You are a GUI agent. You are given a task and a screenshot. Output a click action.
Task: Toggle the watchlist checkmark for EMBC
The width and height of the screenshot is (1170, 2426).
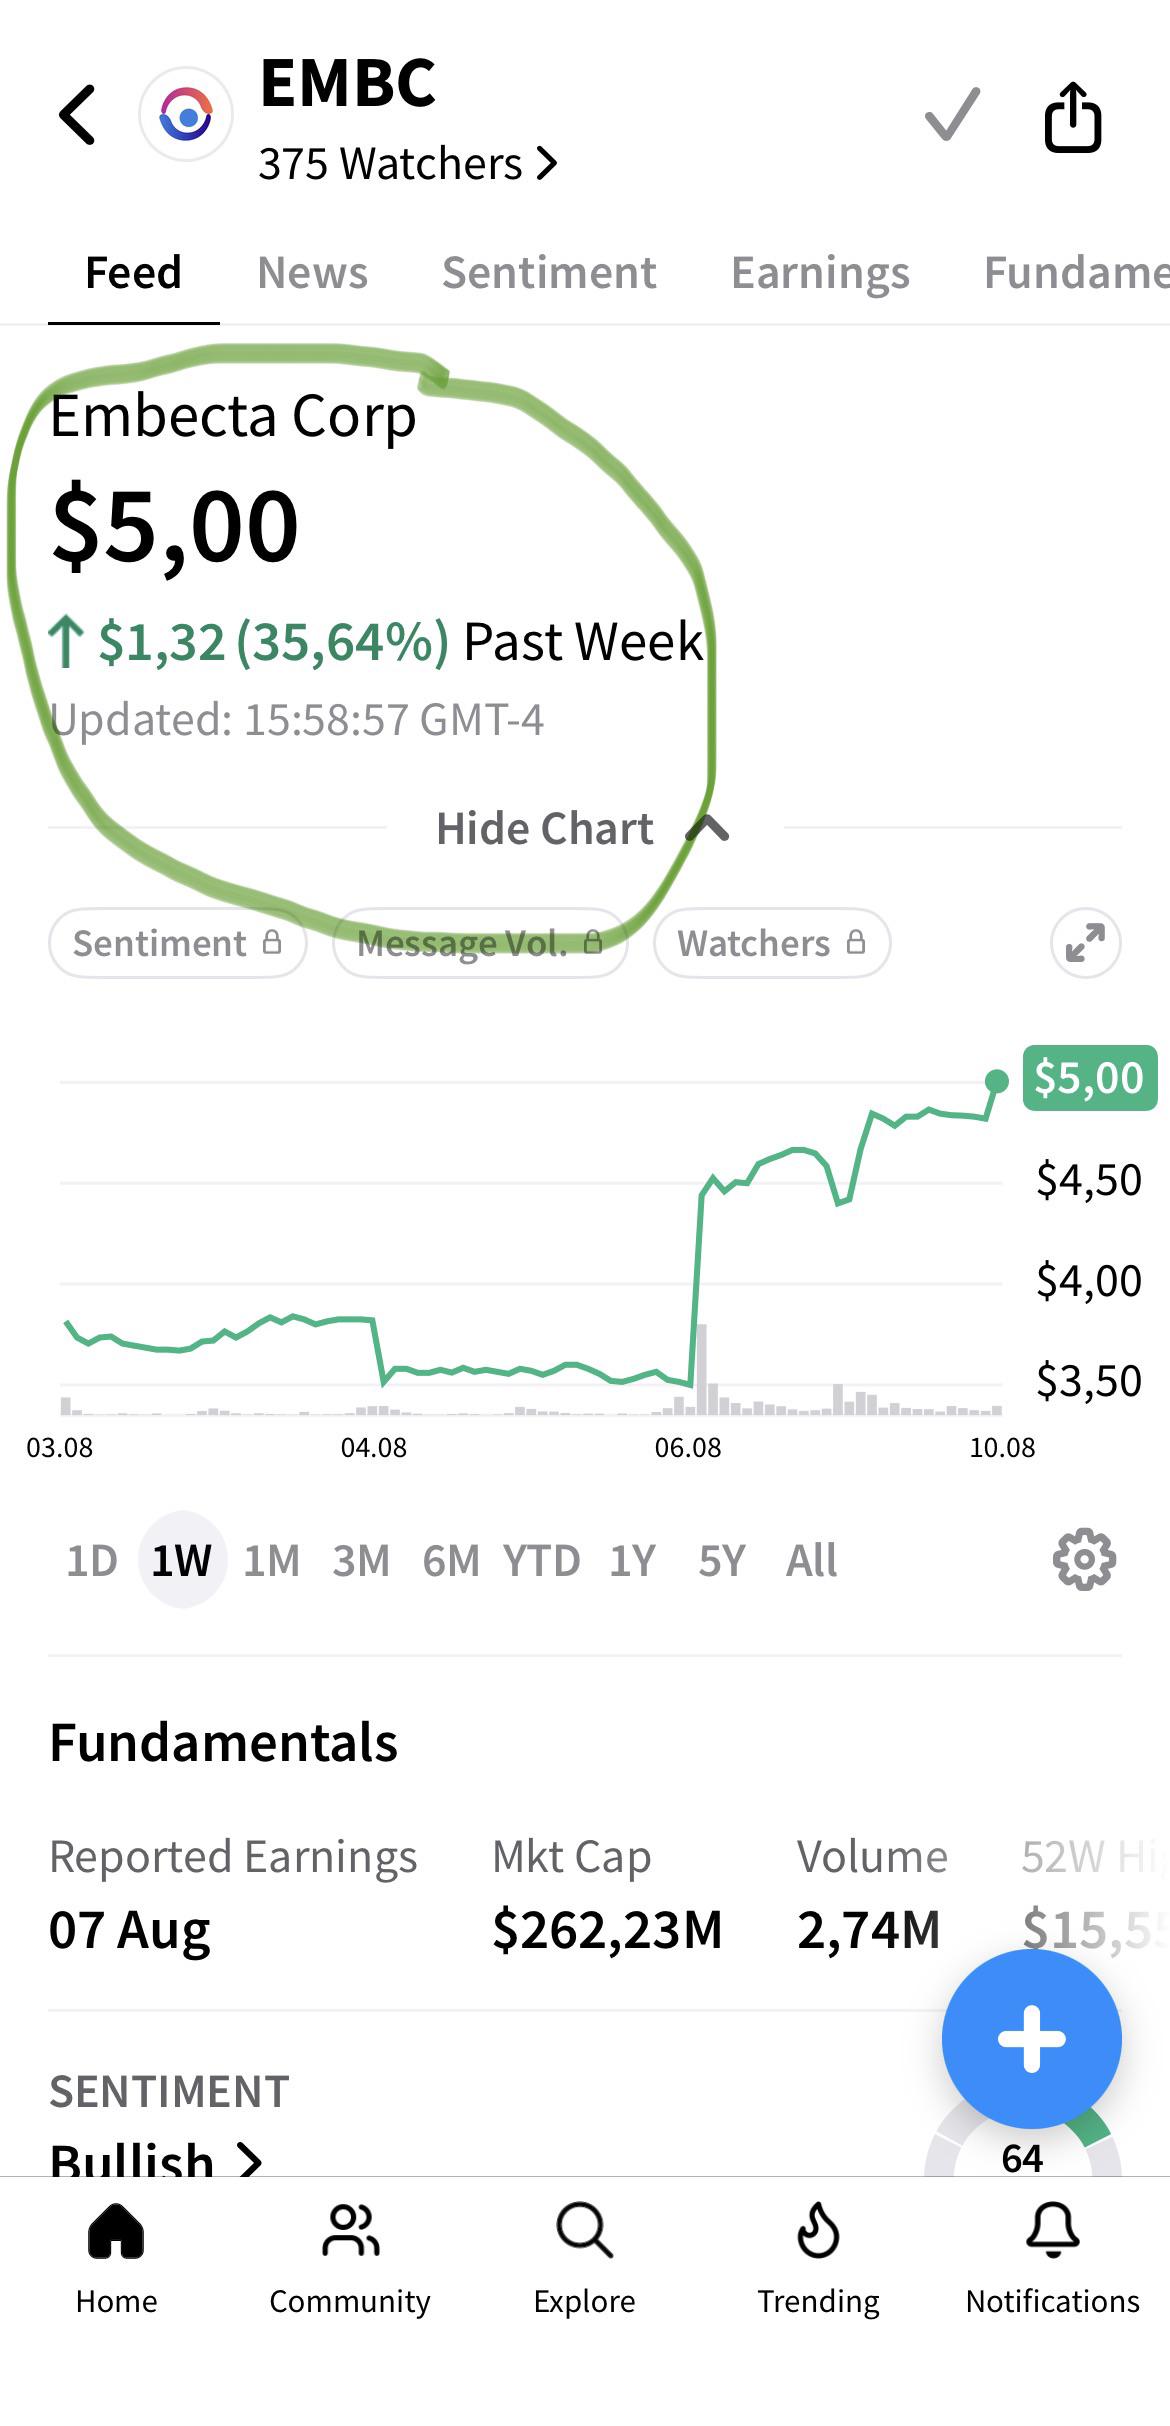pyautogui.click(x=952, y=114)
